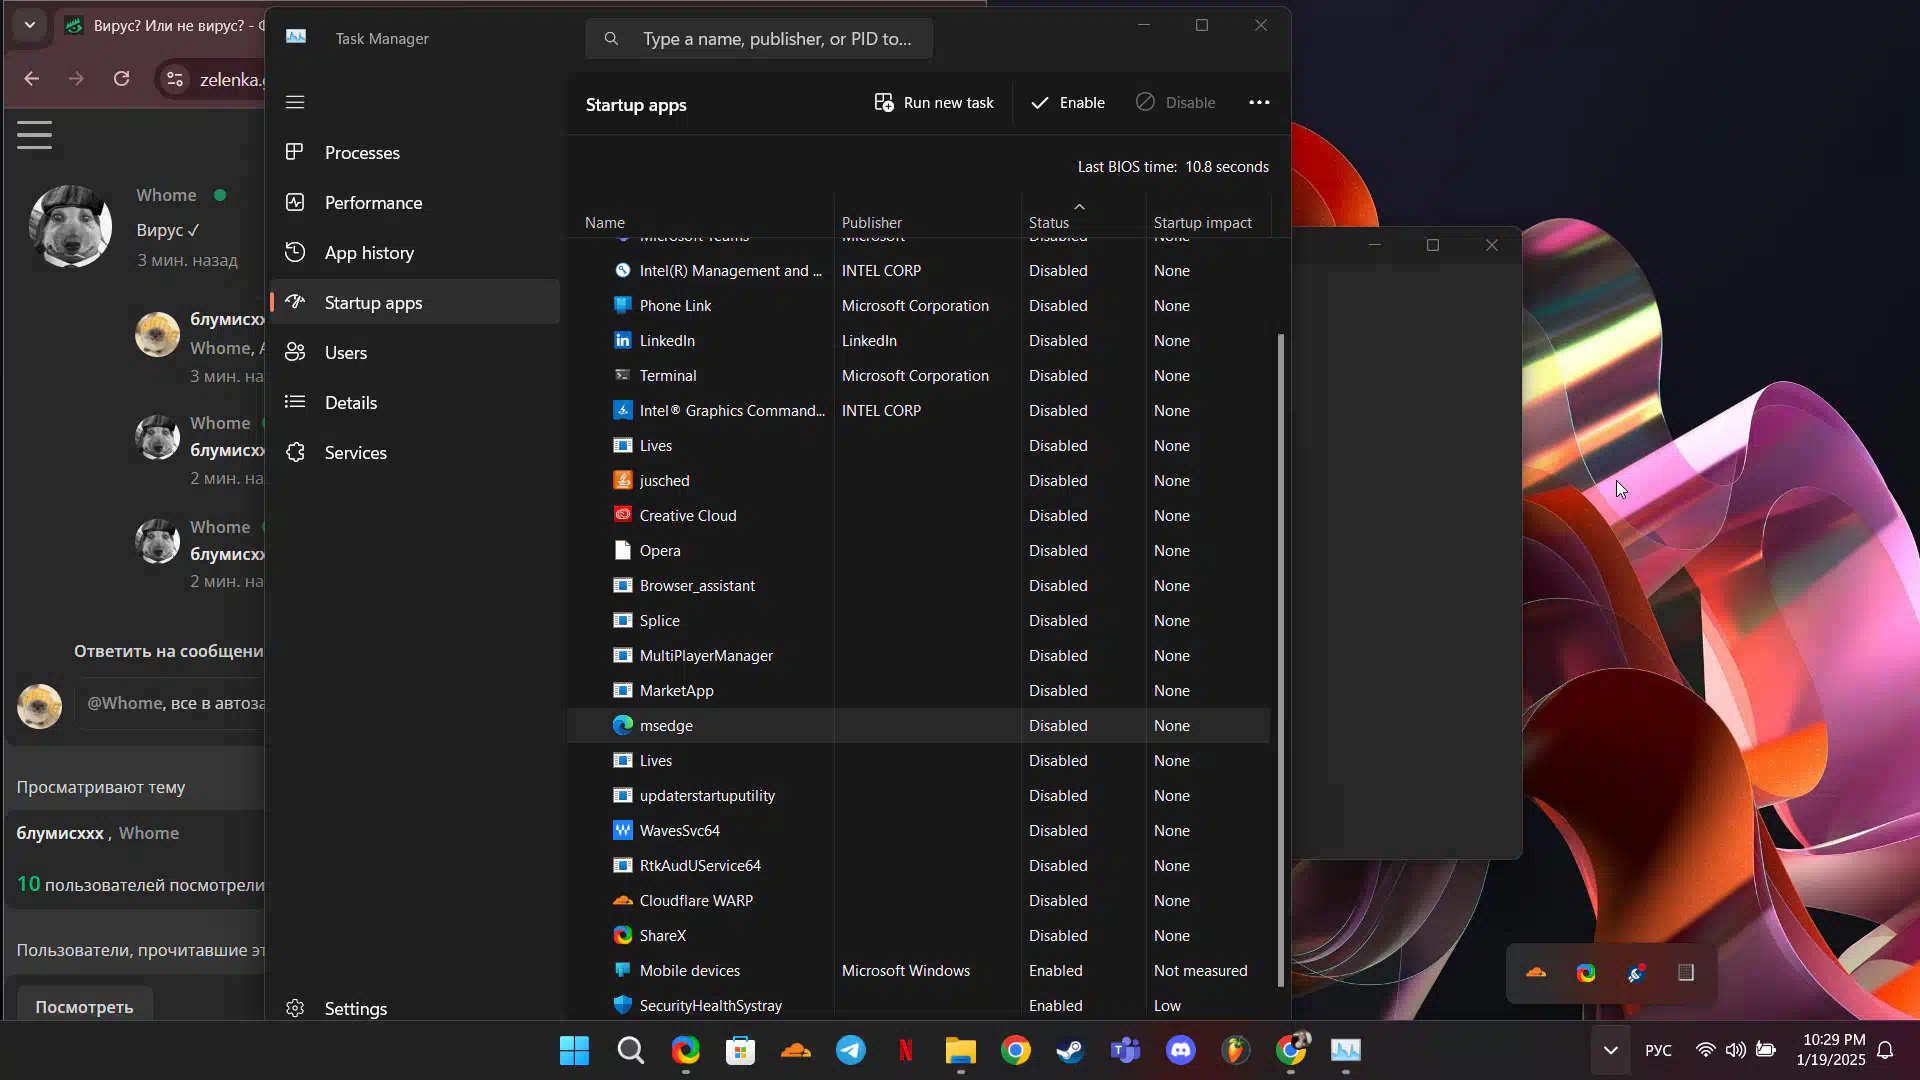Select the WavesSvc64 icon

[x=623, y=830]
